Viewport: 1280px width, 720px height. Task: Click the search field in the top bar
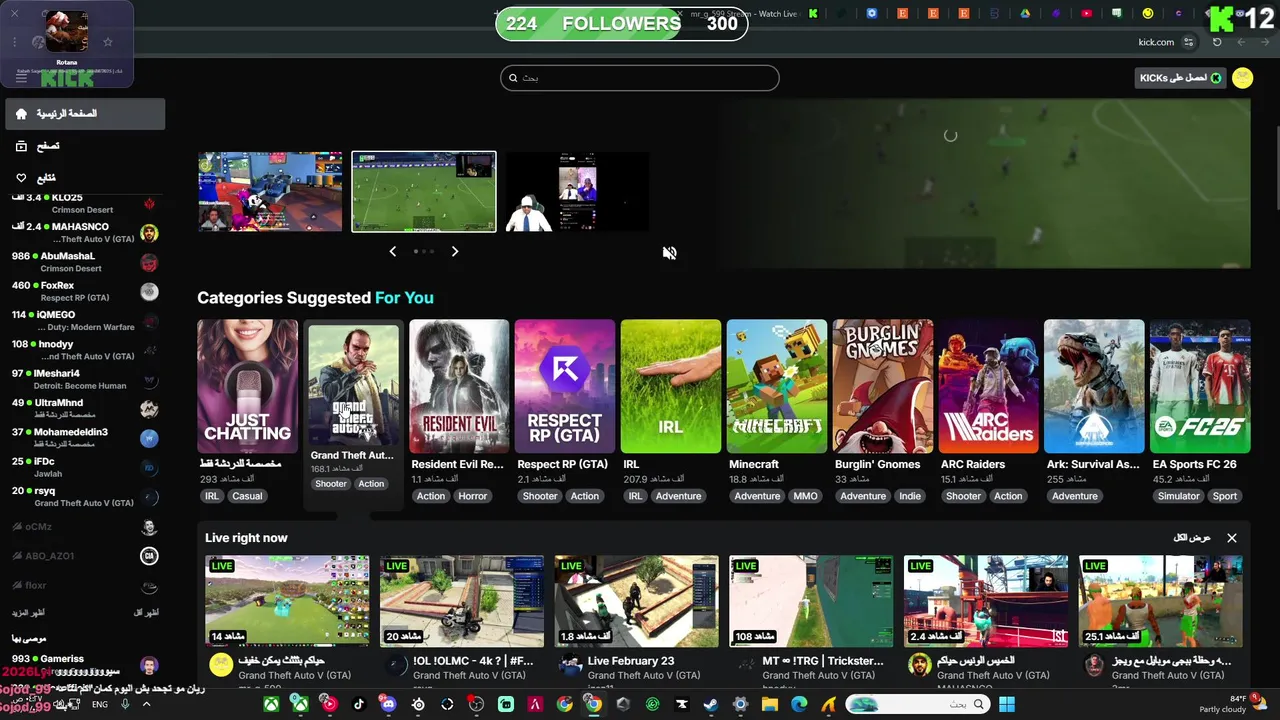pos(640,78)
